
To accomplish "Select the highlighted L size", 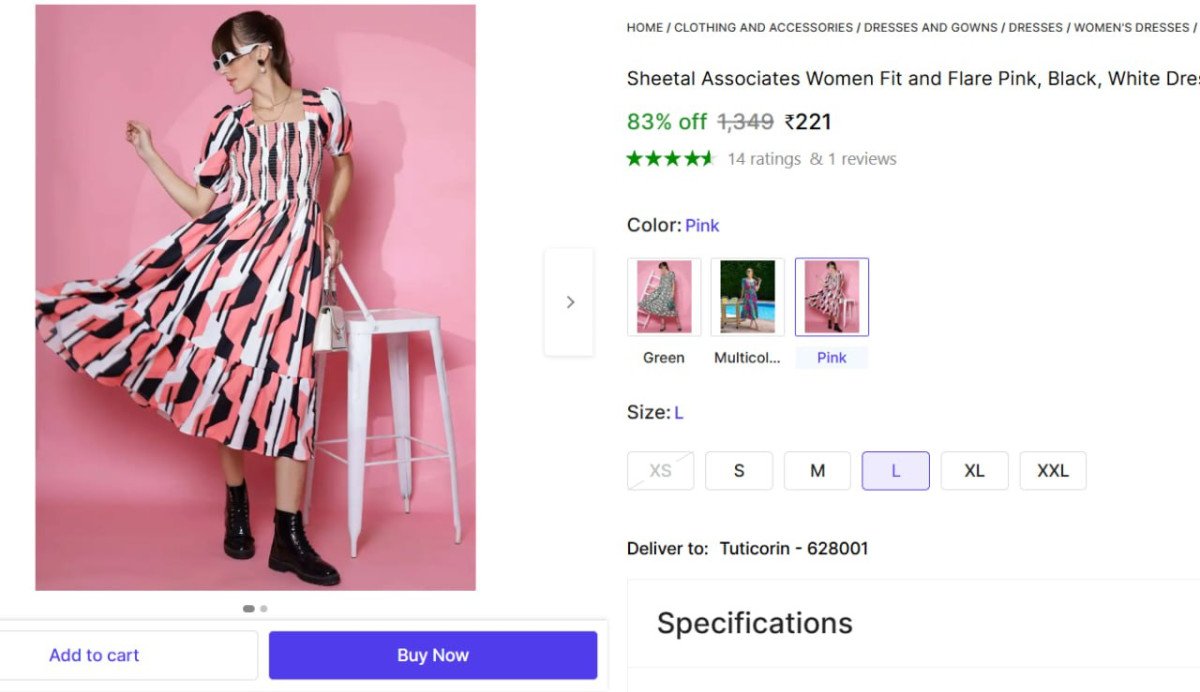I will [896, 471].
